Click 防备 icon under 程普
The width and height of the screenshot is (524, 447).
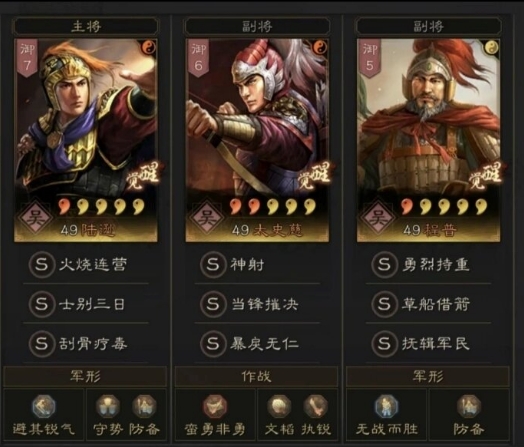click(469, 407)
